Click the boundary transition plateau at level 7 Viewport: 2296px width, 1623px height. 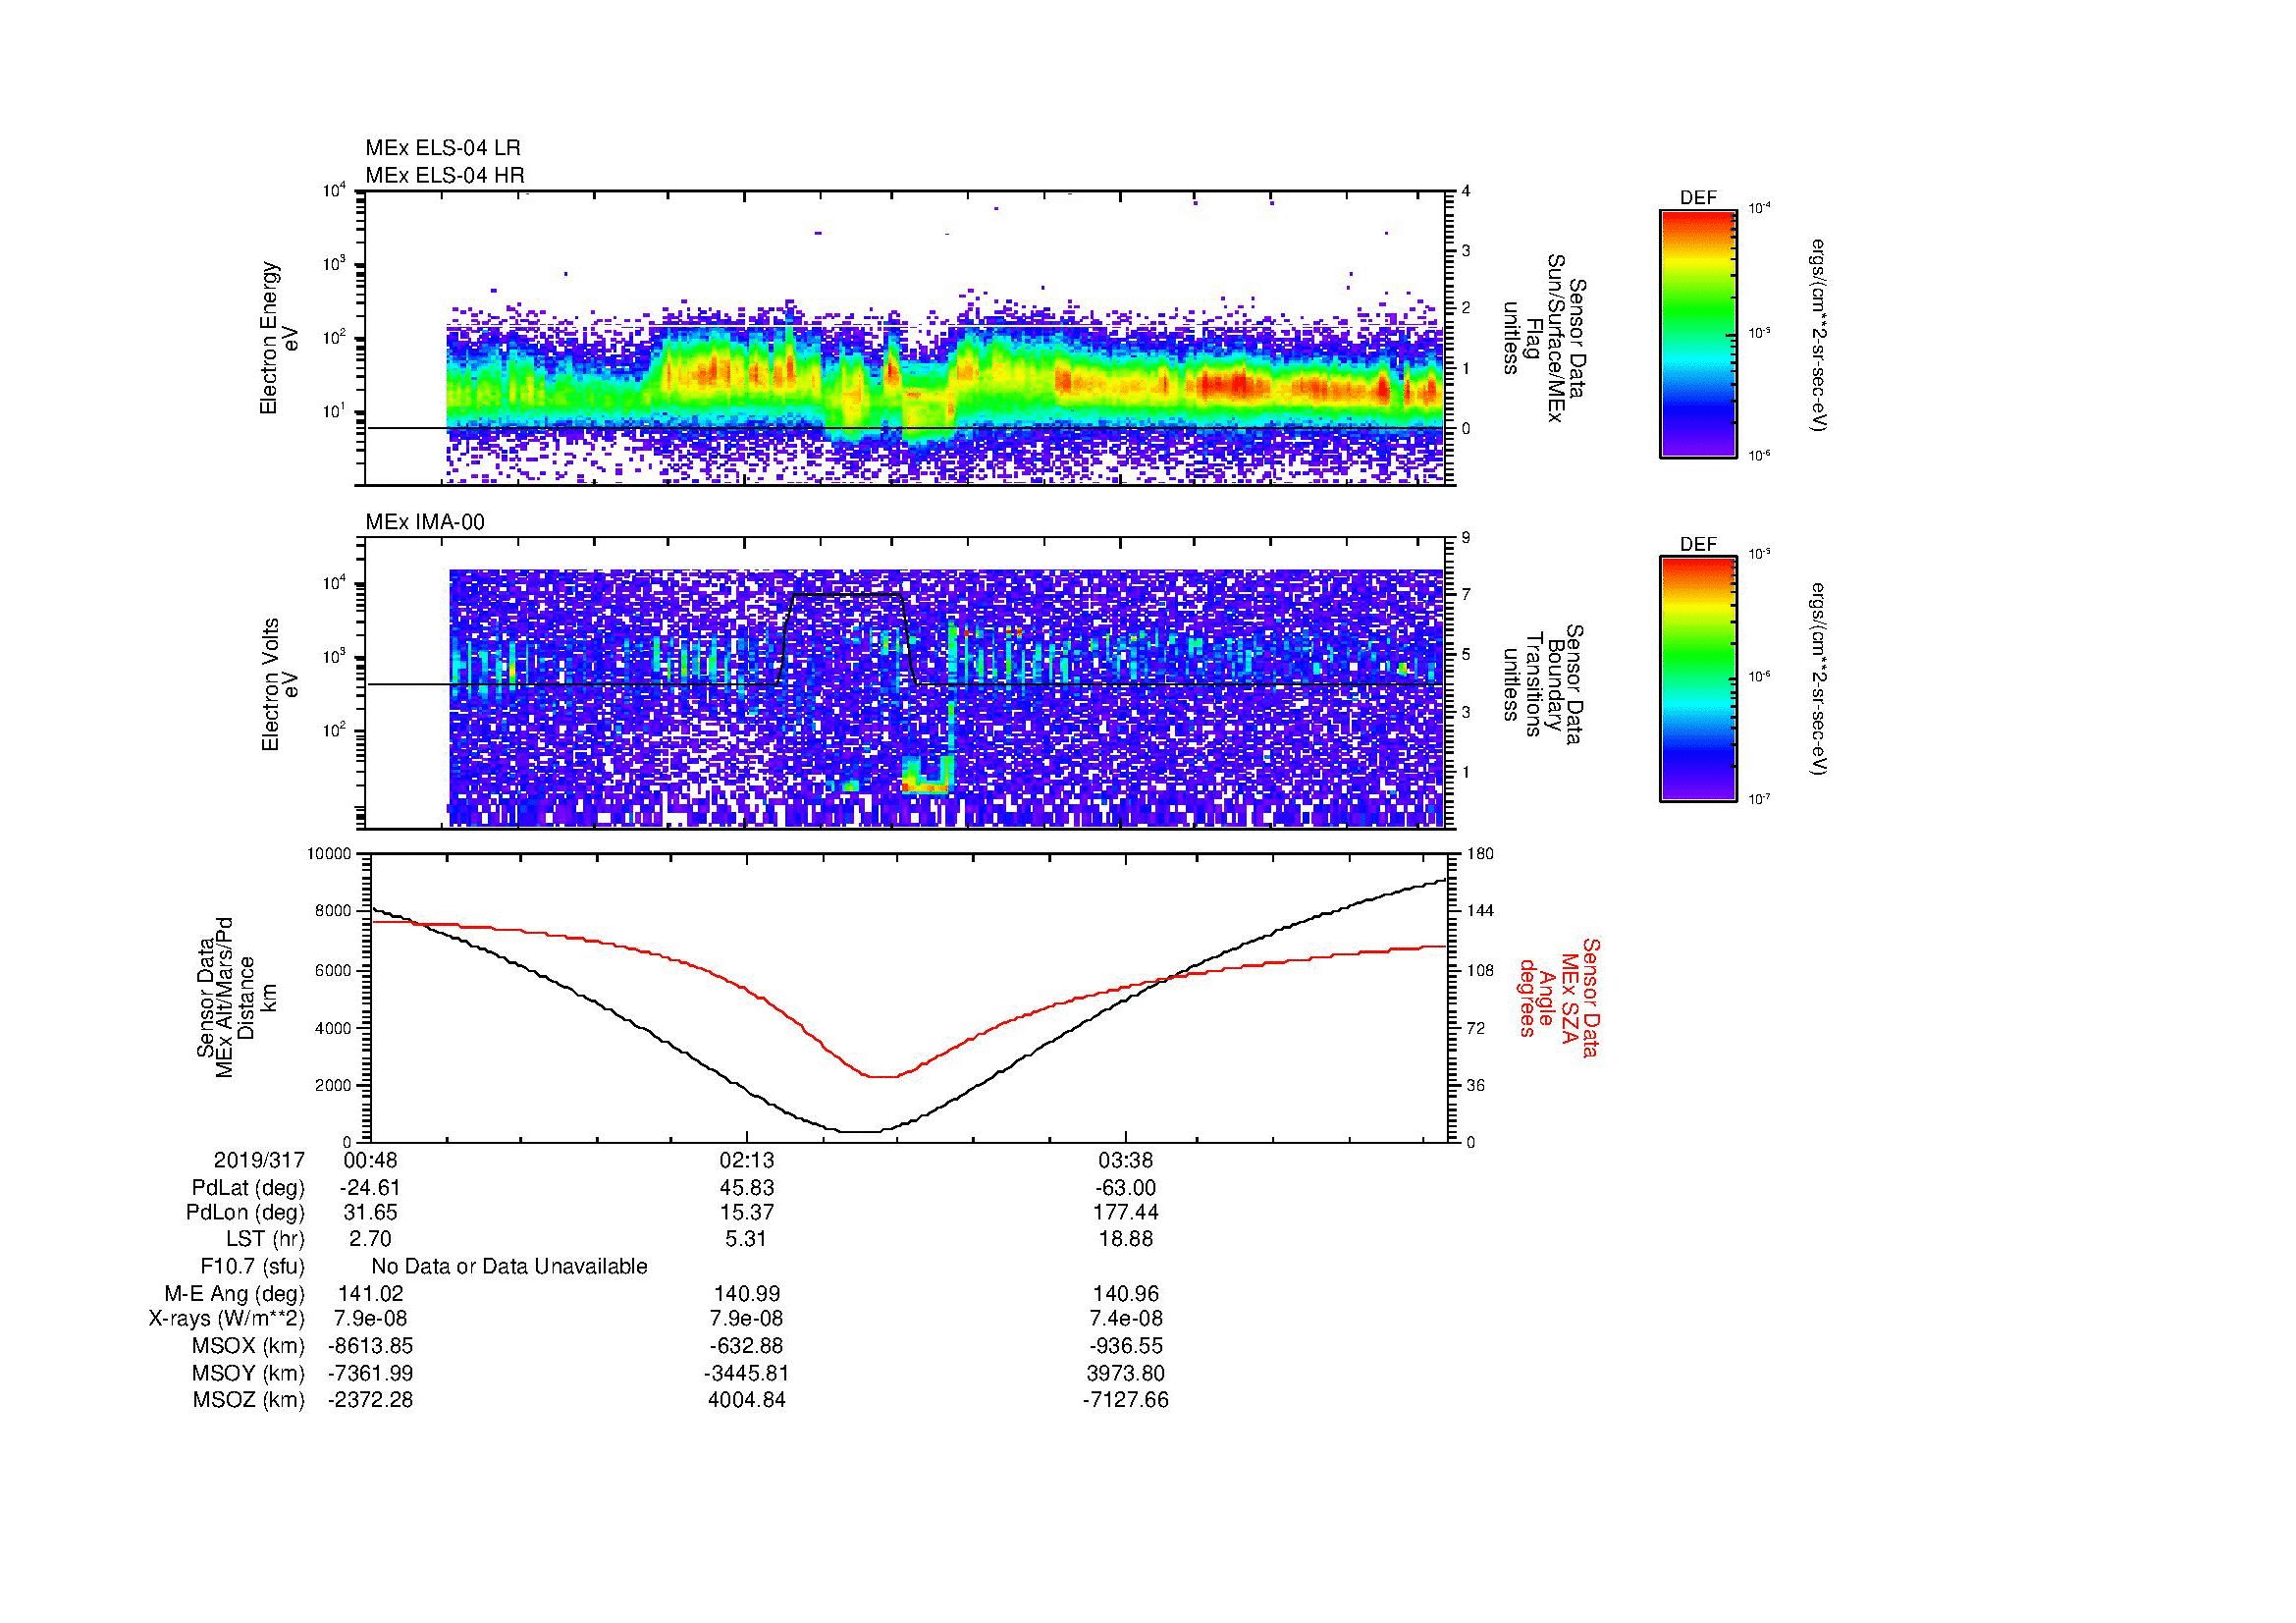[846, 594]
